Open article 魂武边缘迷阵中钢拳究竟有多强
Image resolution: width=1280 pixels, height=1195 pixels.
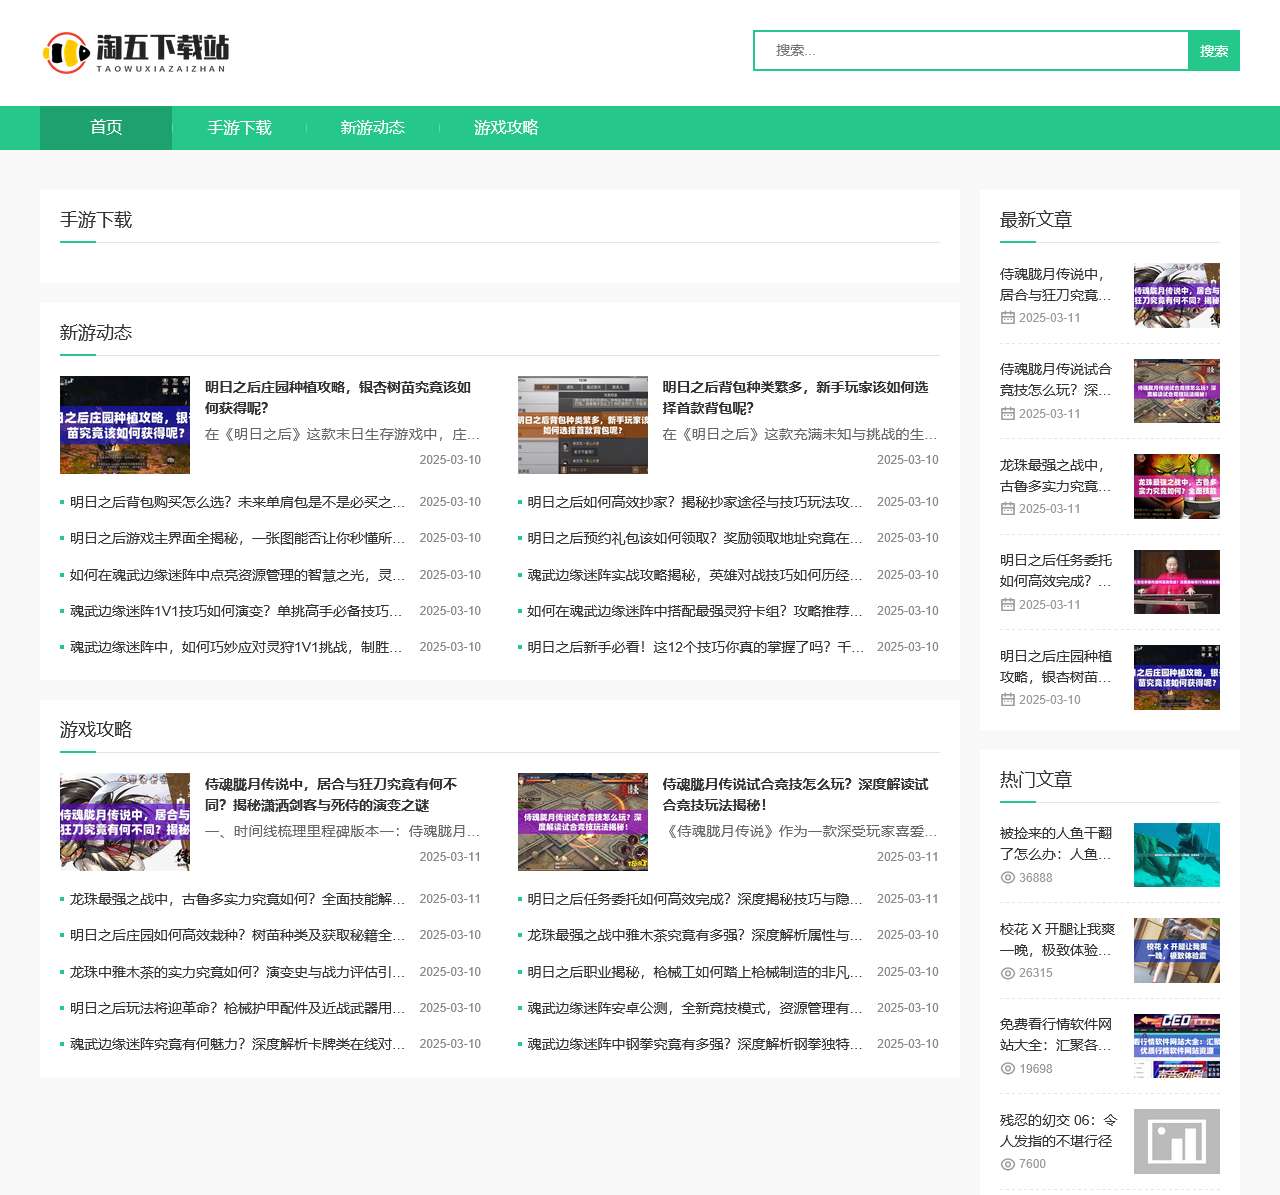coord(695,1044)
